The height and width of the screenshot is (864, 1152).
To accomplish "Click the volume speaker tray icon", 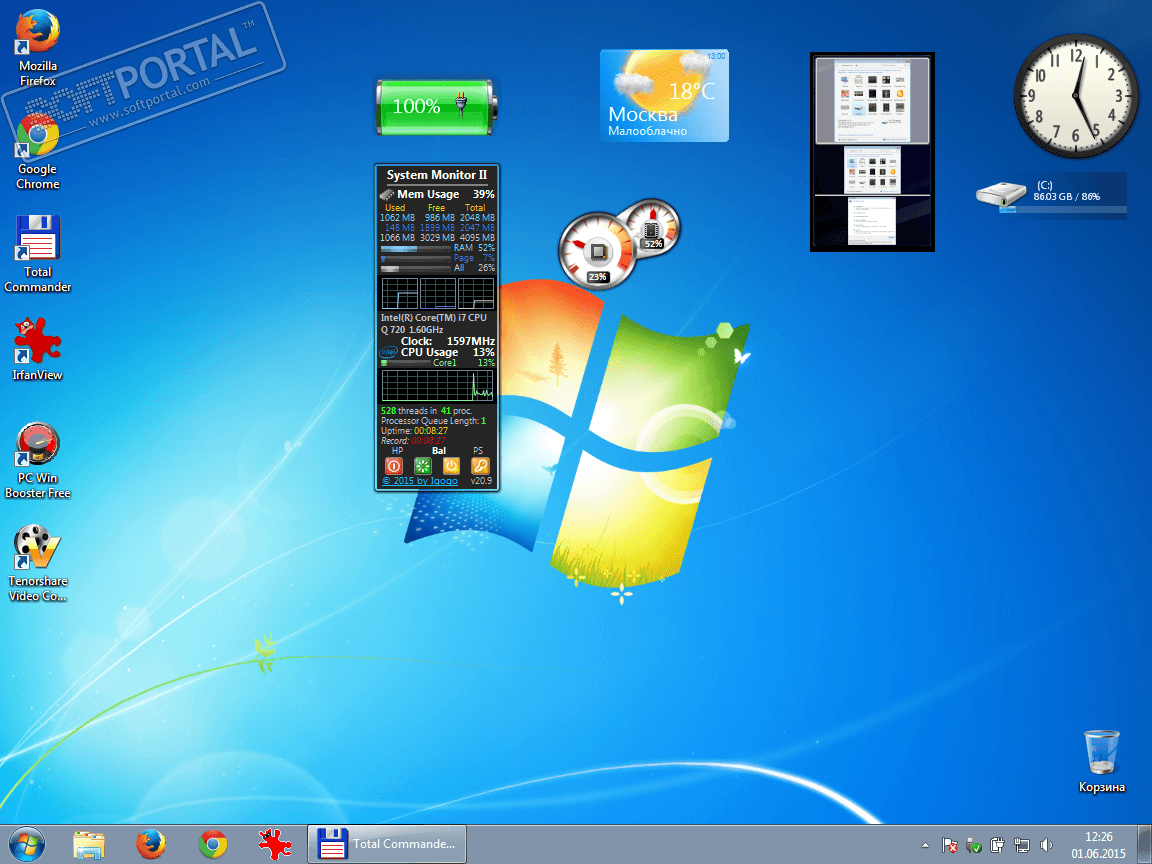I will tap(1045, 846).
